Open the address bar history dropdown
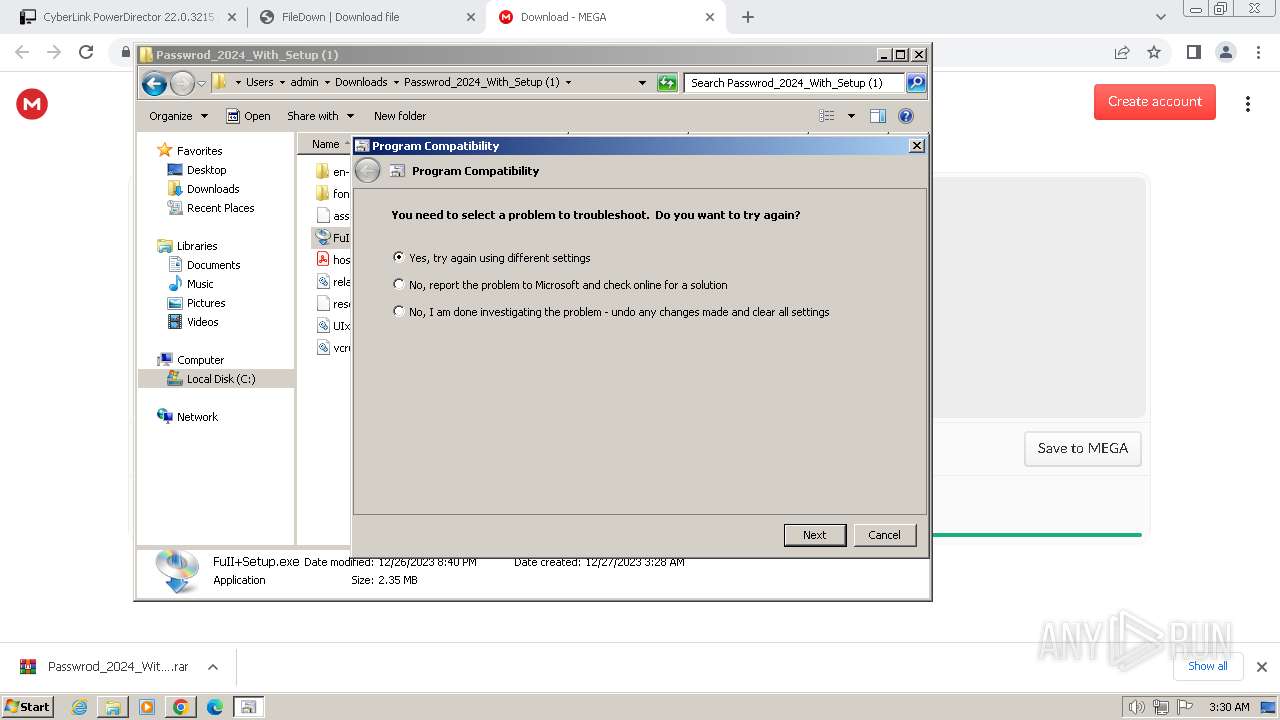The image size is (1280, 720). click(x=642, y=83)
